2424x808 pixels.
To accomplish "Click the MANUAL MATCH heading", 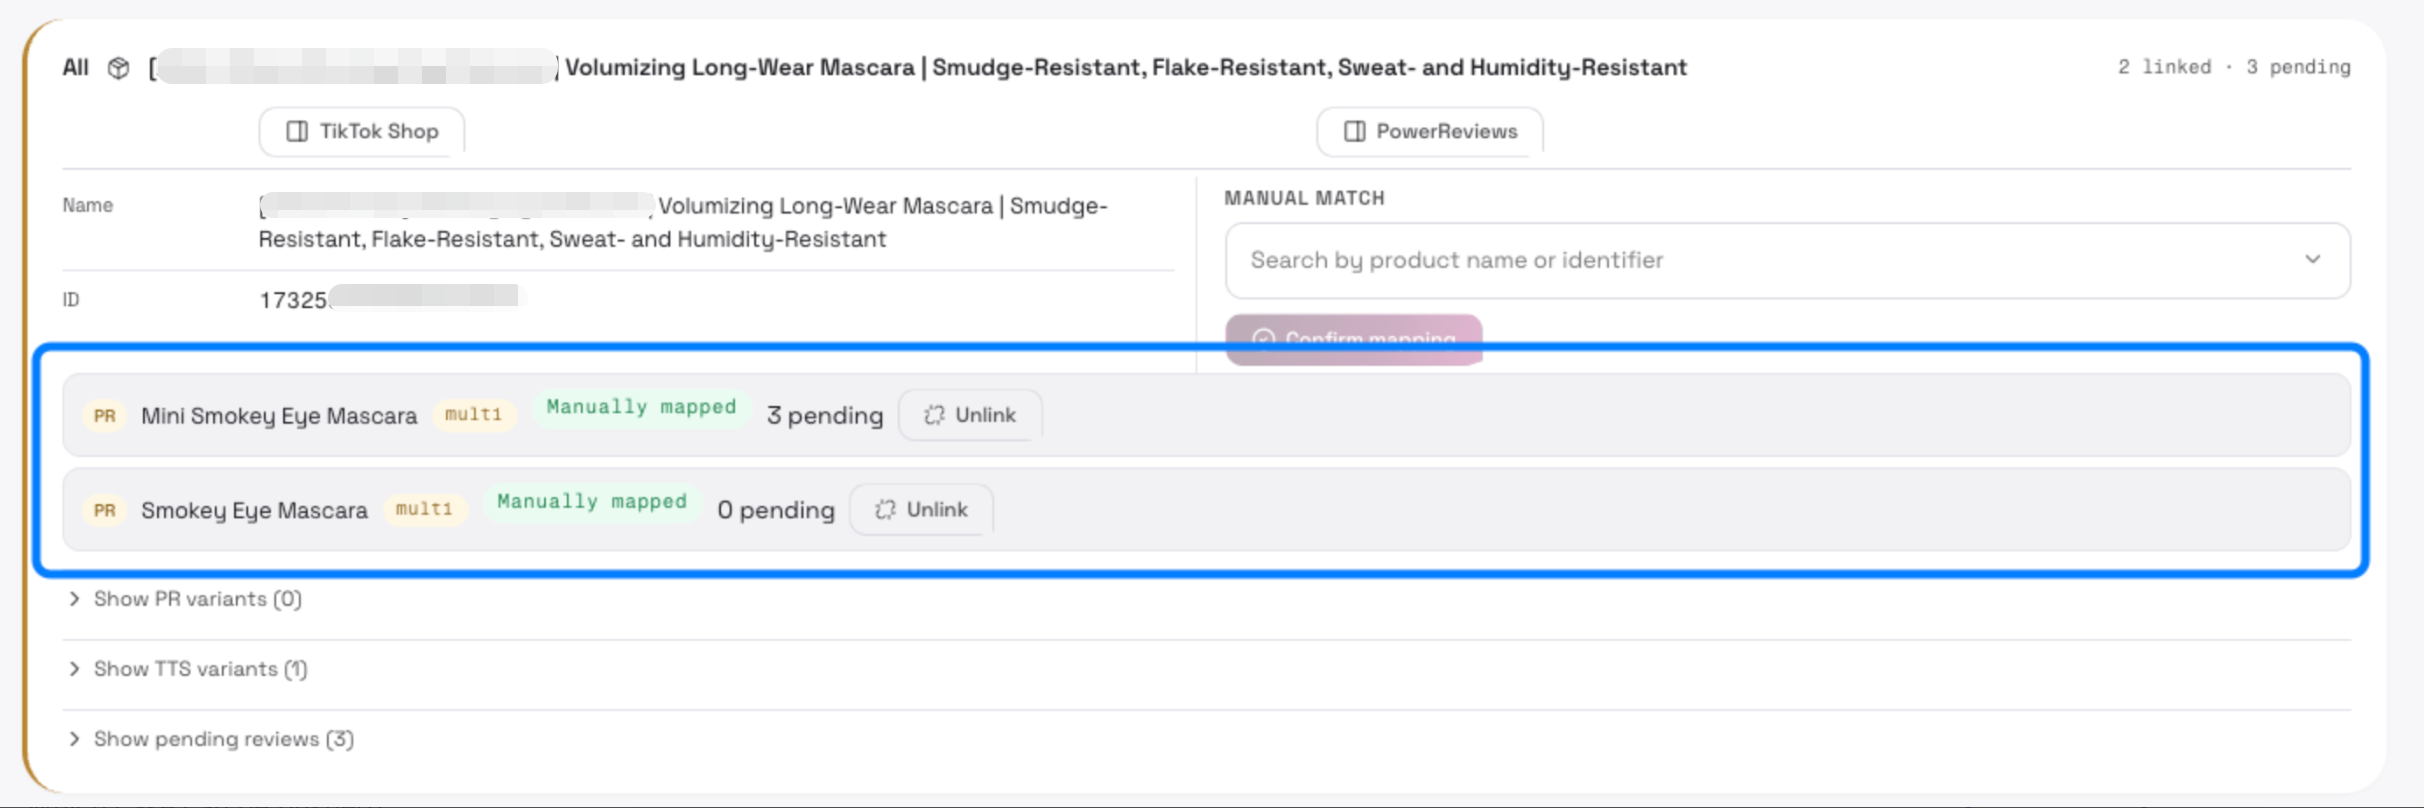I will tap(1305, 198).
